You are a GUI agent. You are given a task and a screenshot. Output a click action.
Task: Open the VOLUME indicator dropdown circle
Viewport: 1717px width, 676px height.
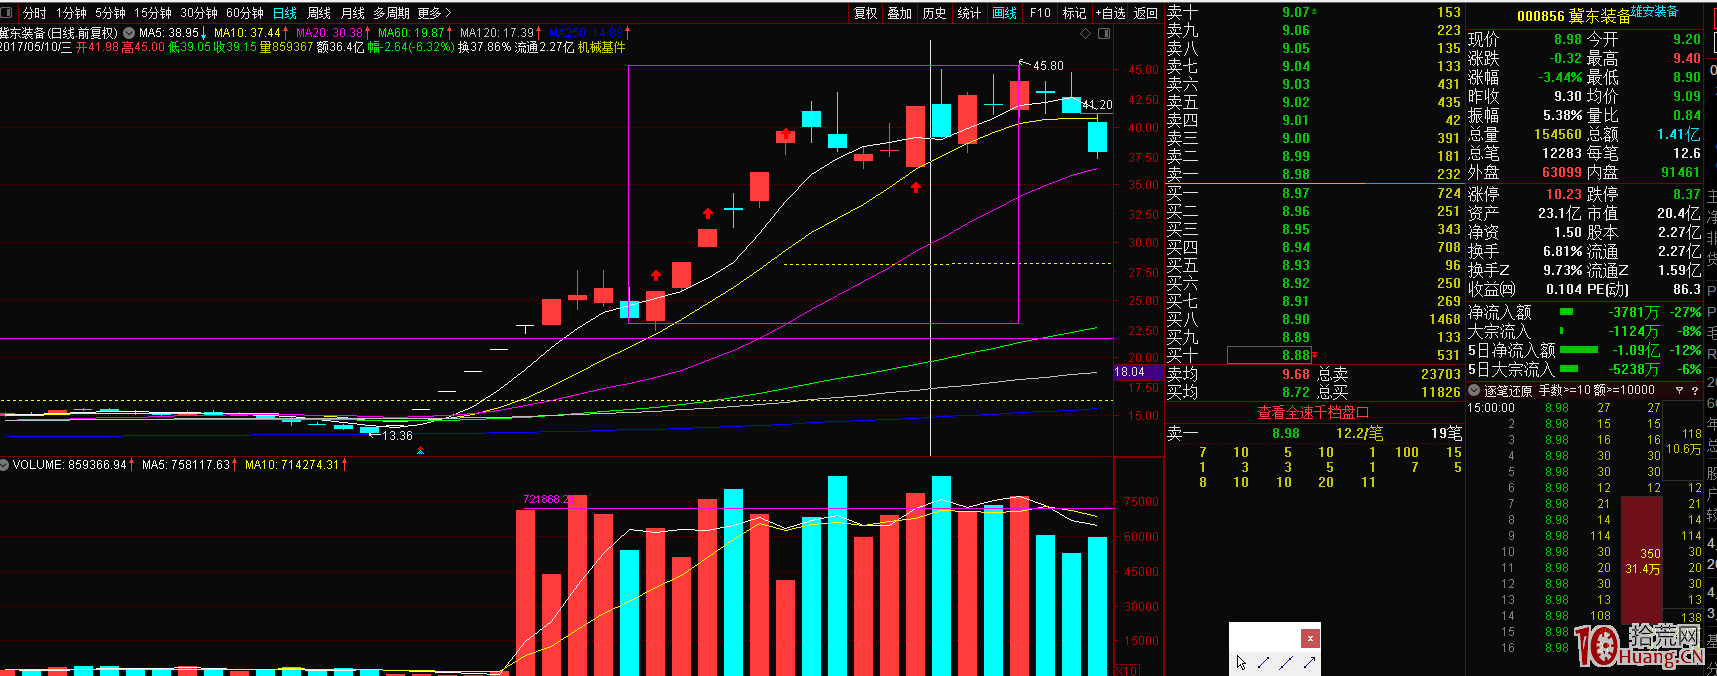tap(5, 465)
